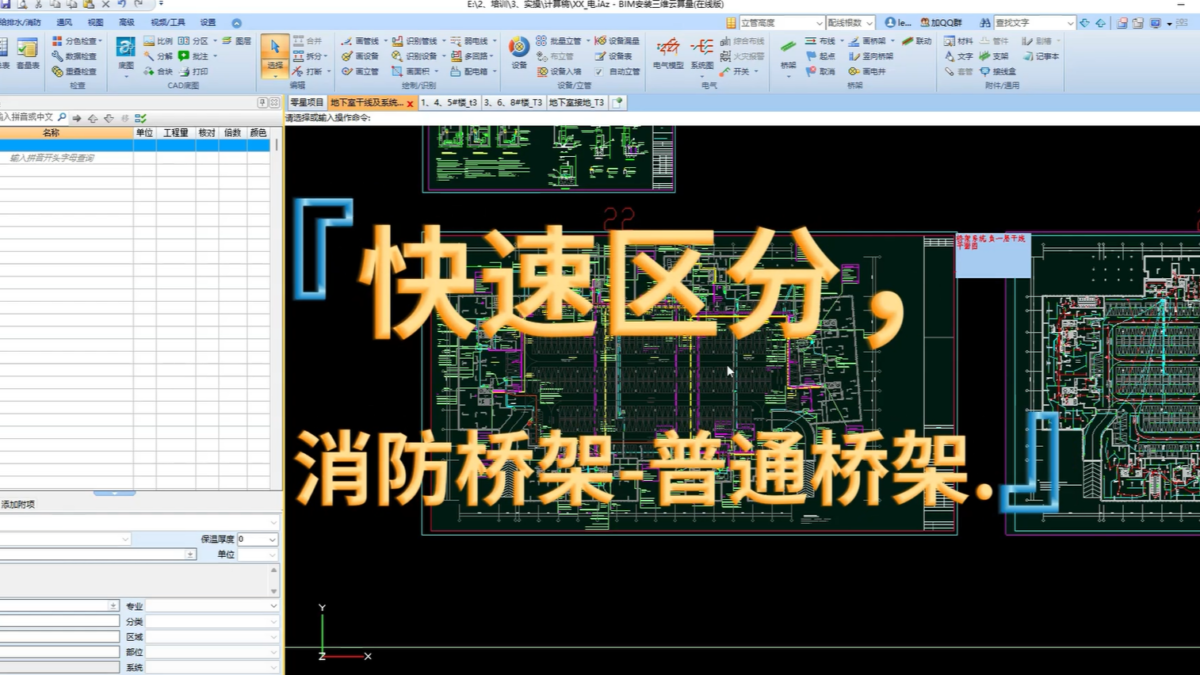
Task: Click 比例 scale tool
Action: [158, 41]
